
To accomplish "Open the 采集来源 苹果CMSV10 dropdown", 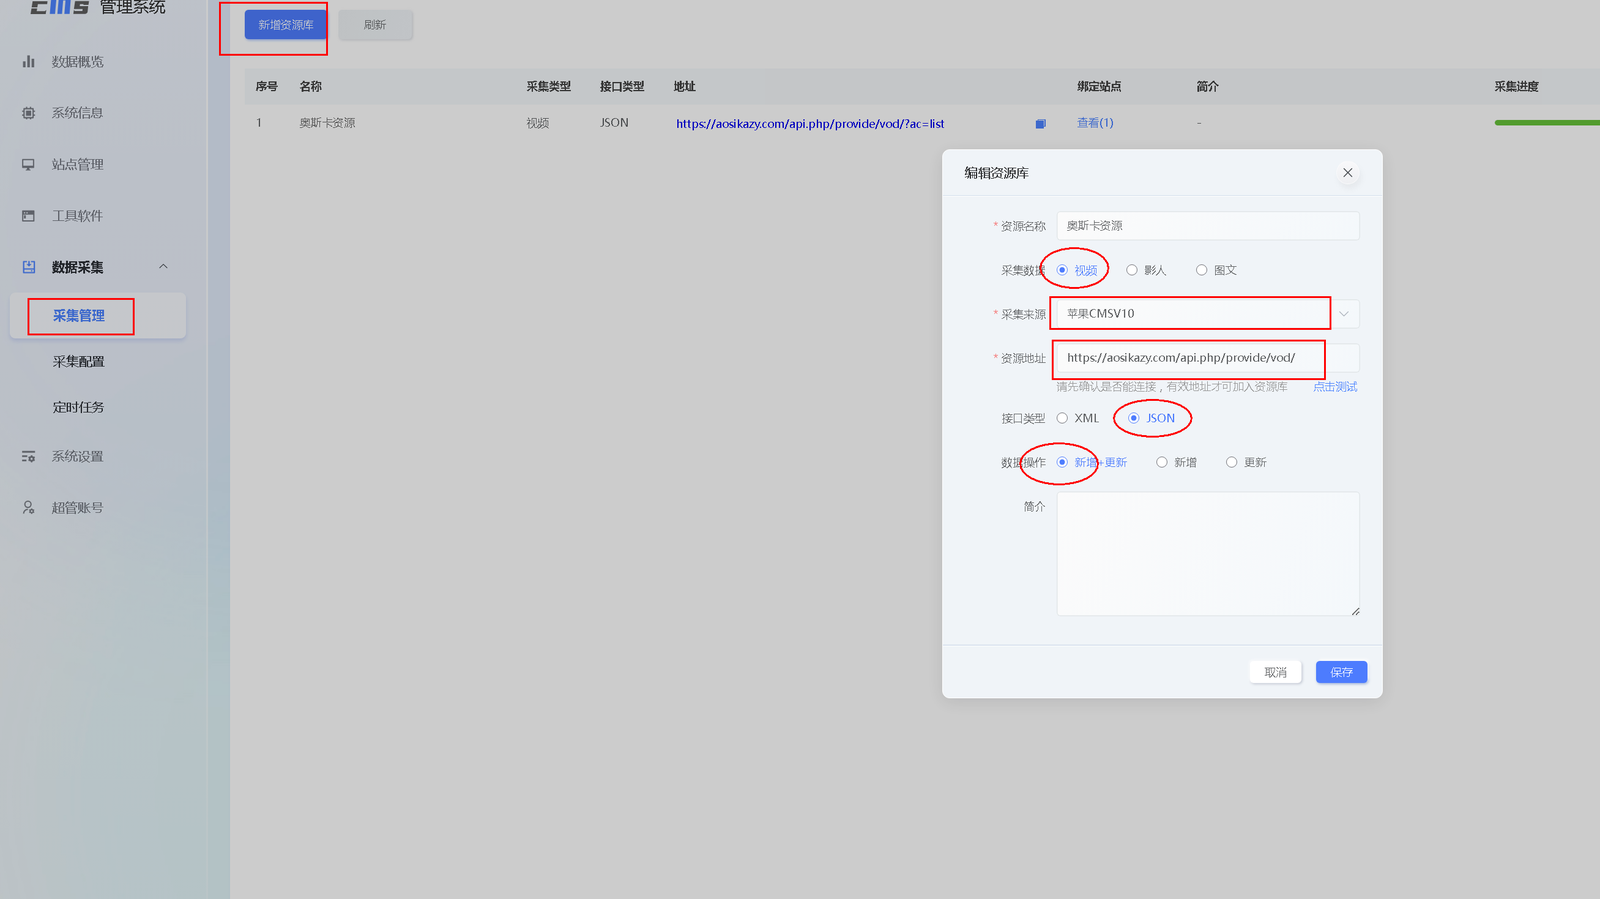I will click(x=1208, y=314).
